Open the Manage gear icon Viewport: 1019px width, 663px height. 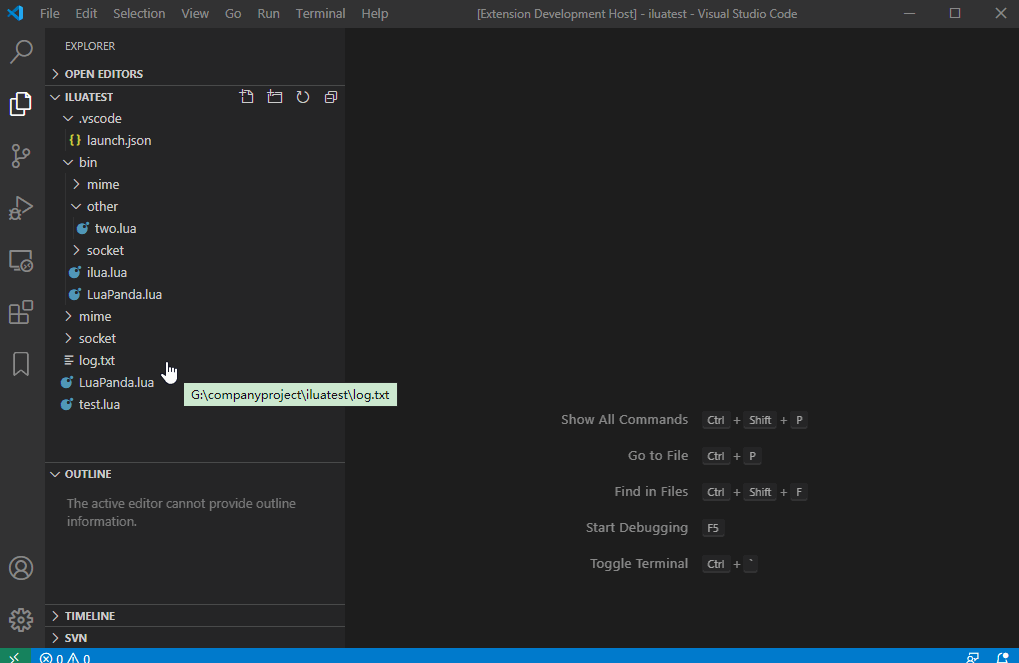coord(21,620)
